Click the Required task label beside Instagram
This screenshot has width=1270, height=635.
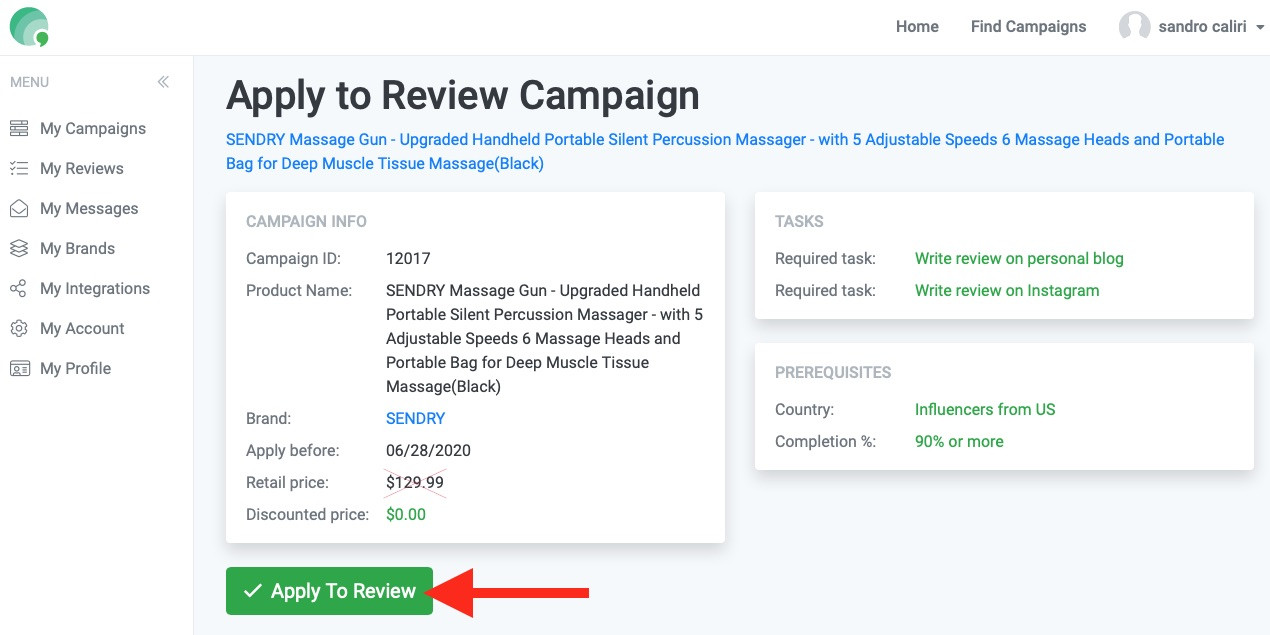[825, 290]
